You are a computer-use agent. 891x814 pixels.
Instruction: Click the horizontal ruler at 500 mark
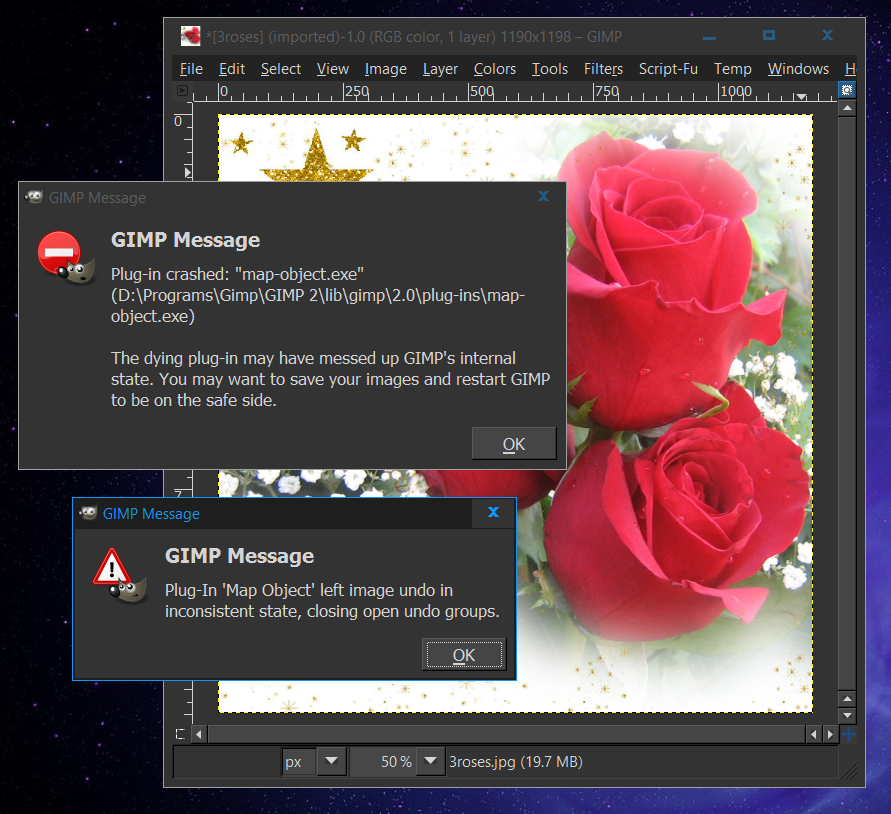click(481, 92)
